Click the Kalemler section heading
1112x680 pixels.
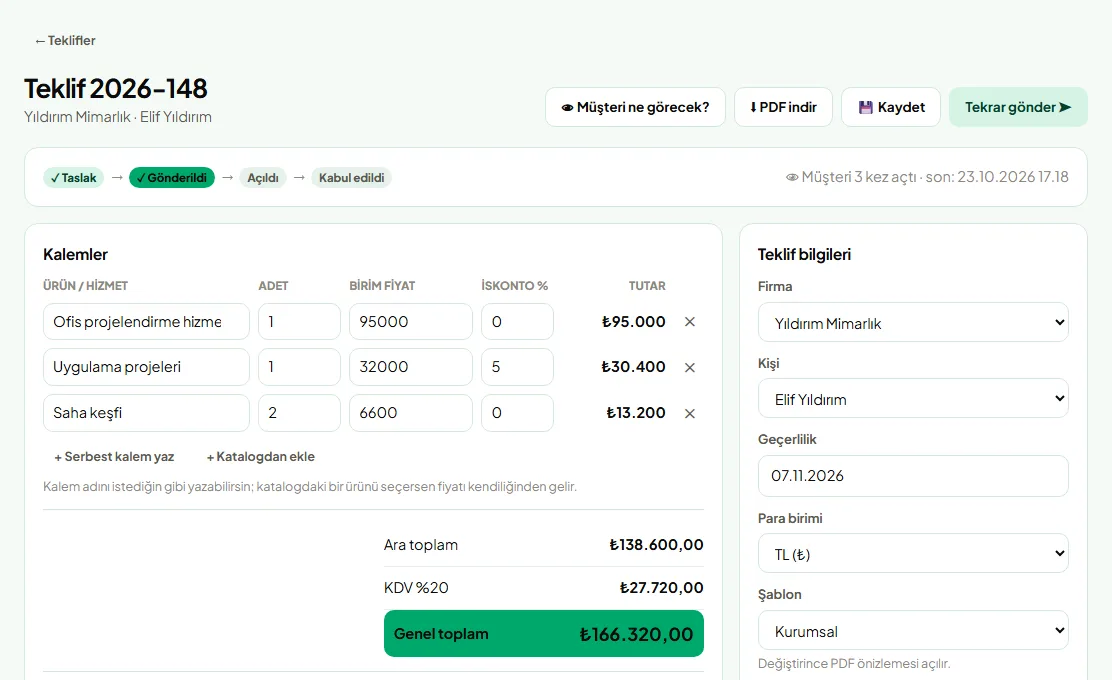[75, 255]
